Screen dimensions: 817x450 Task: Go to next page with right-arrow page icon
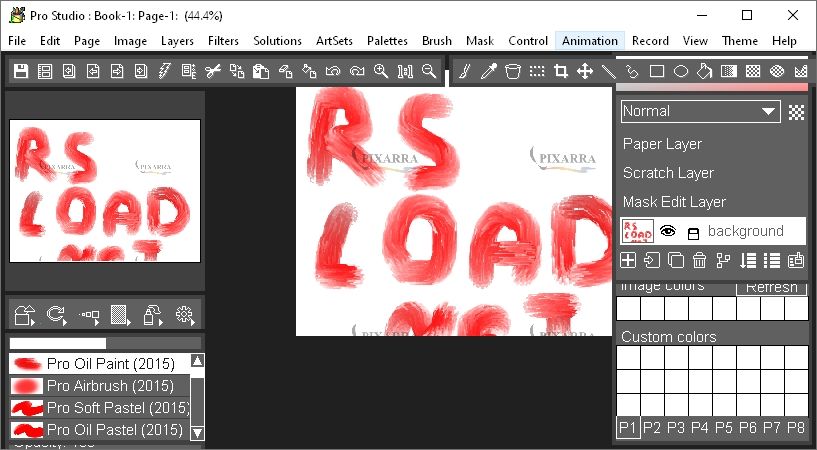coord(117,71)
